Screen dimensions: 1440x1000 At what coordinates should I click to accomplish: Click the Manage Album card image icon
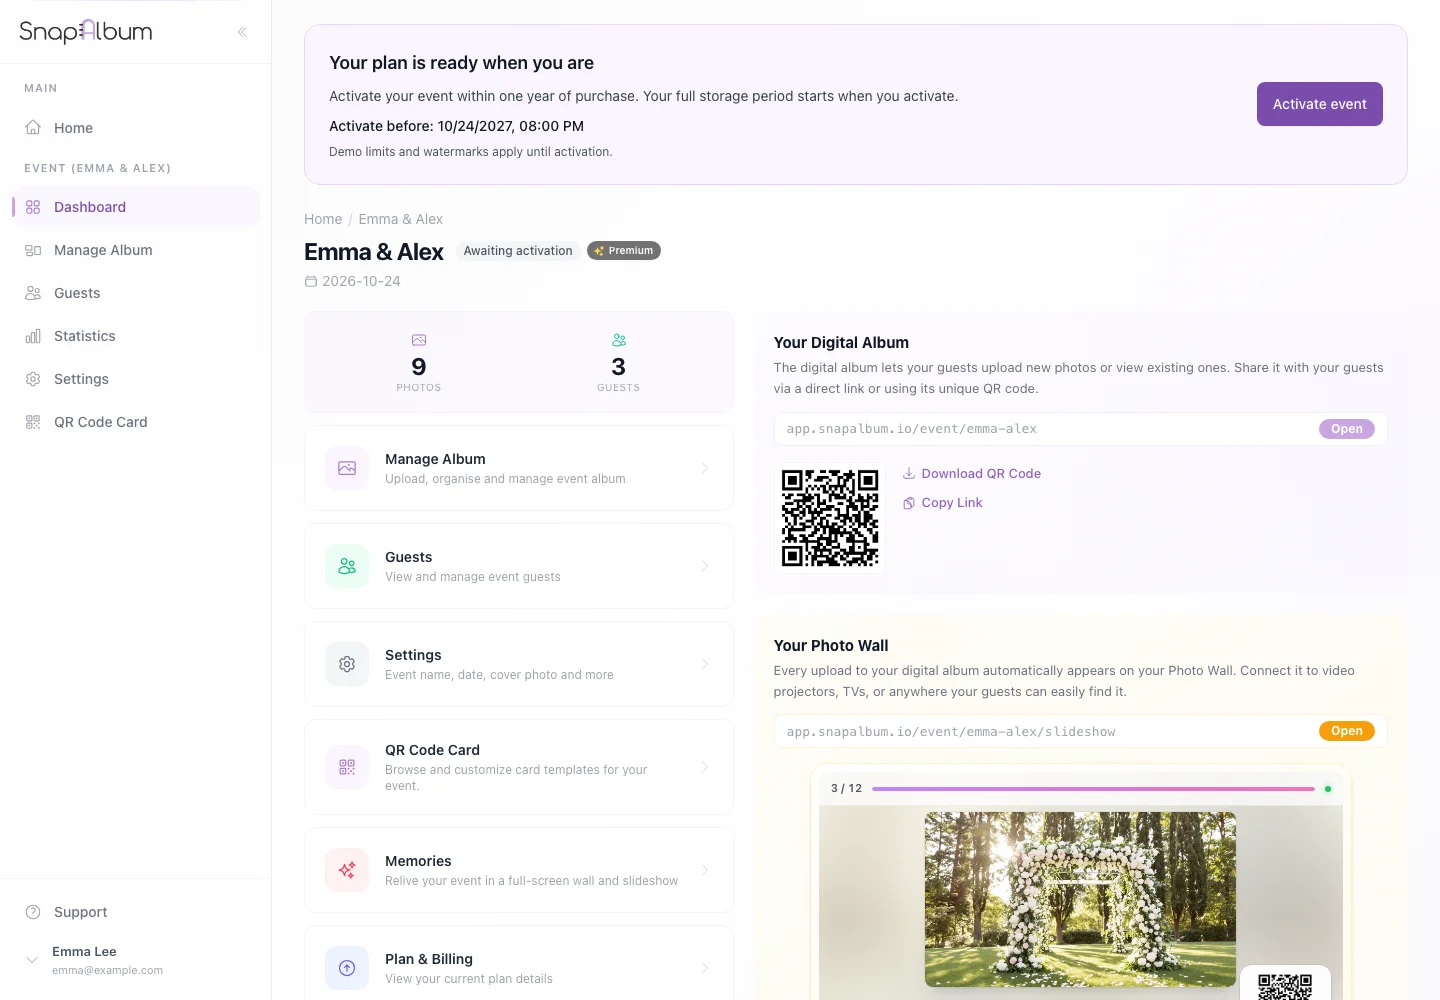(347, 468)
